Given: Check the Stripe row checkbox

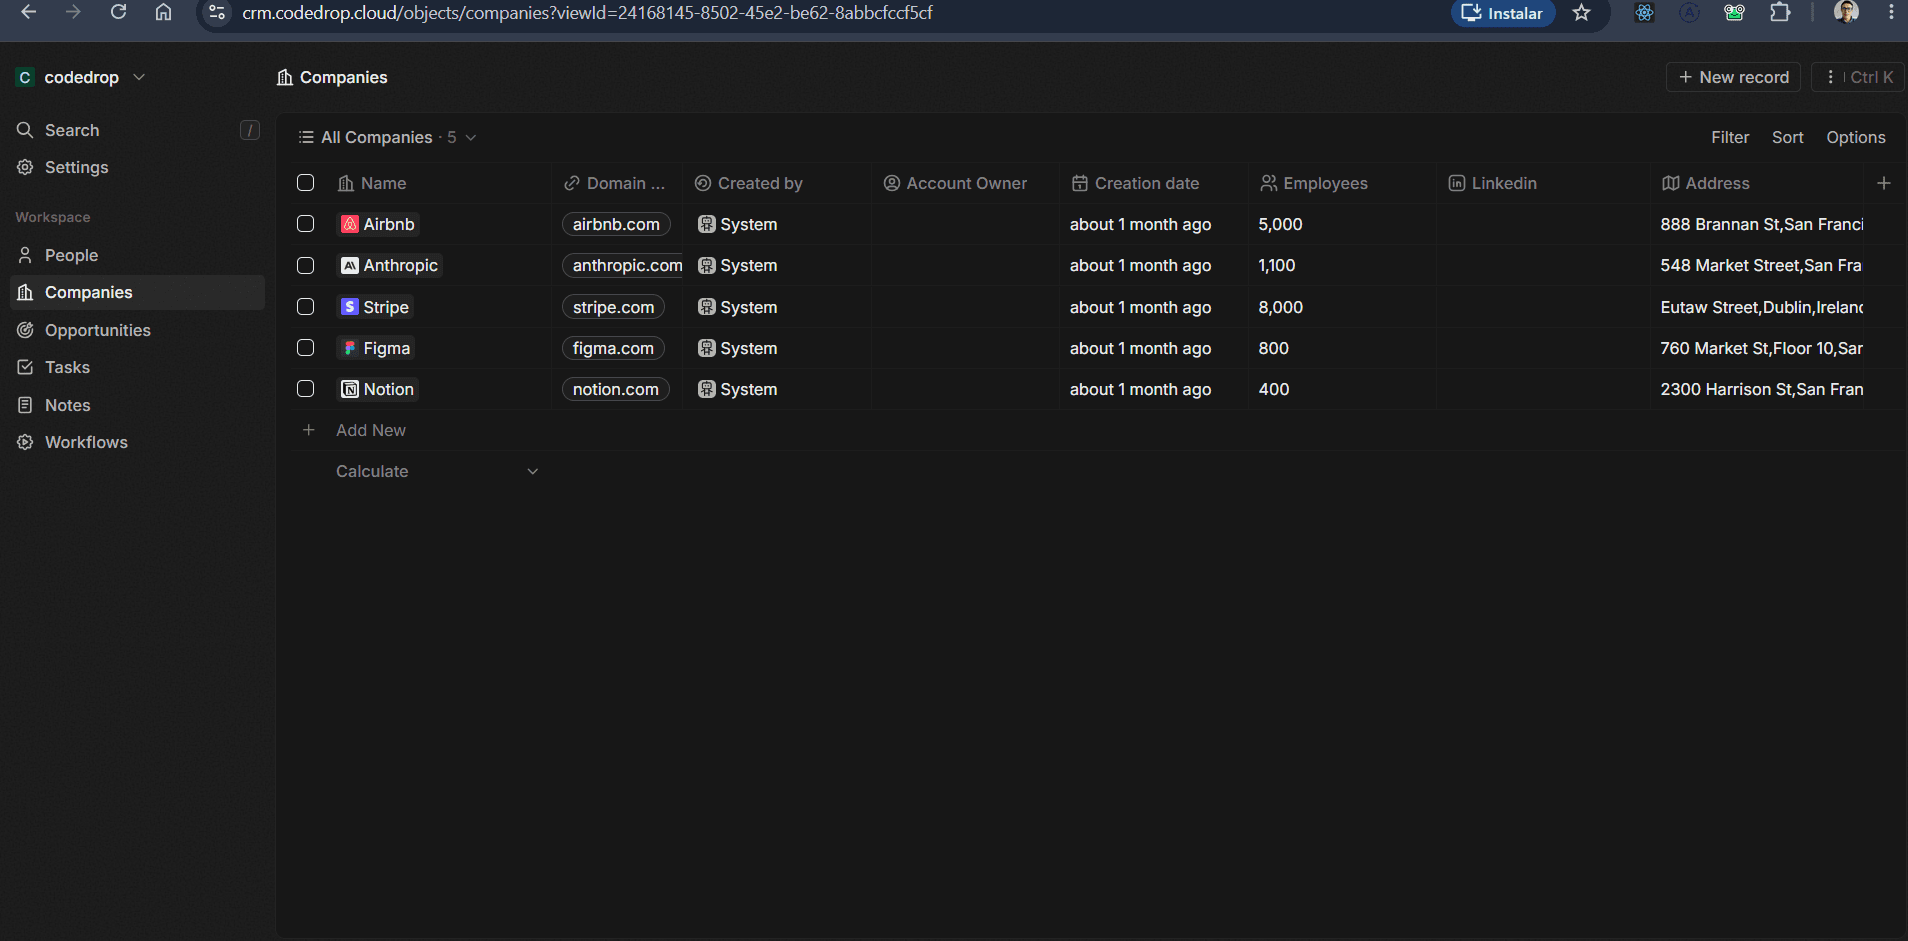Looking at the screenshot, I should tap(306, 307).
